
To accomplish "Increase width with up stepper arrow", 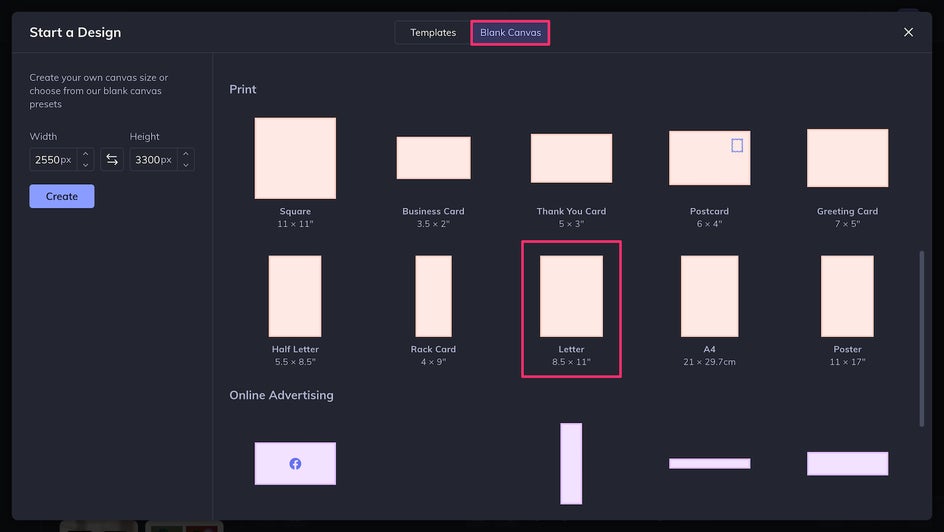I will click(85, 154).
